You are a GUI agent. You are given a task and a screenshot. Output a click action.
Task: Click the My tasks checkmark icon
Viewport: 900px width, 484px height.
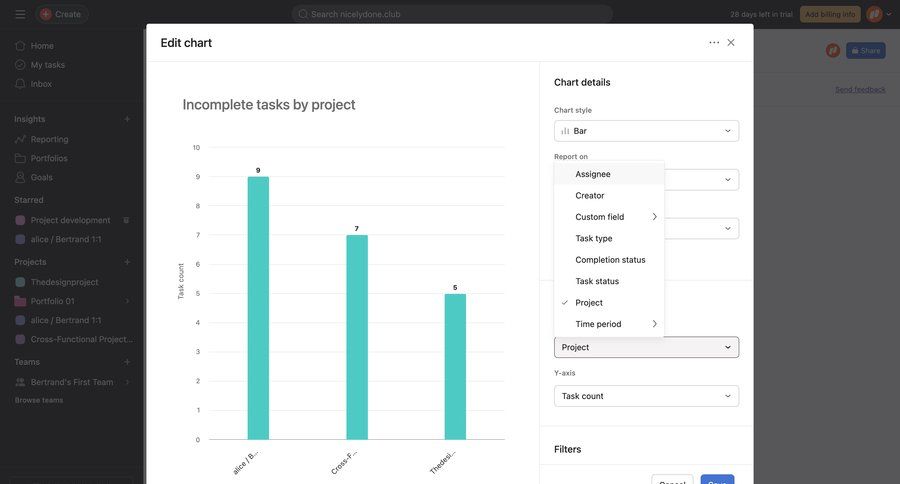click(20, 65)
